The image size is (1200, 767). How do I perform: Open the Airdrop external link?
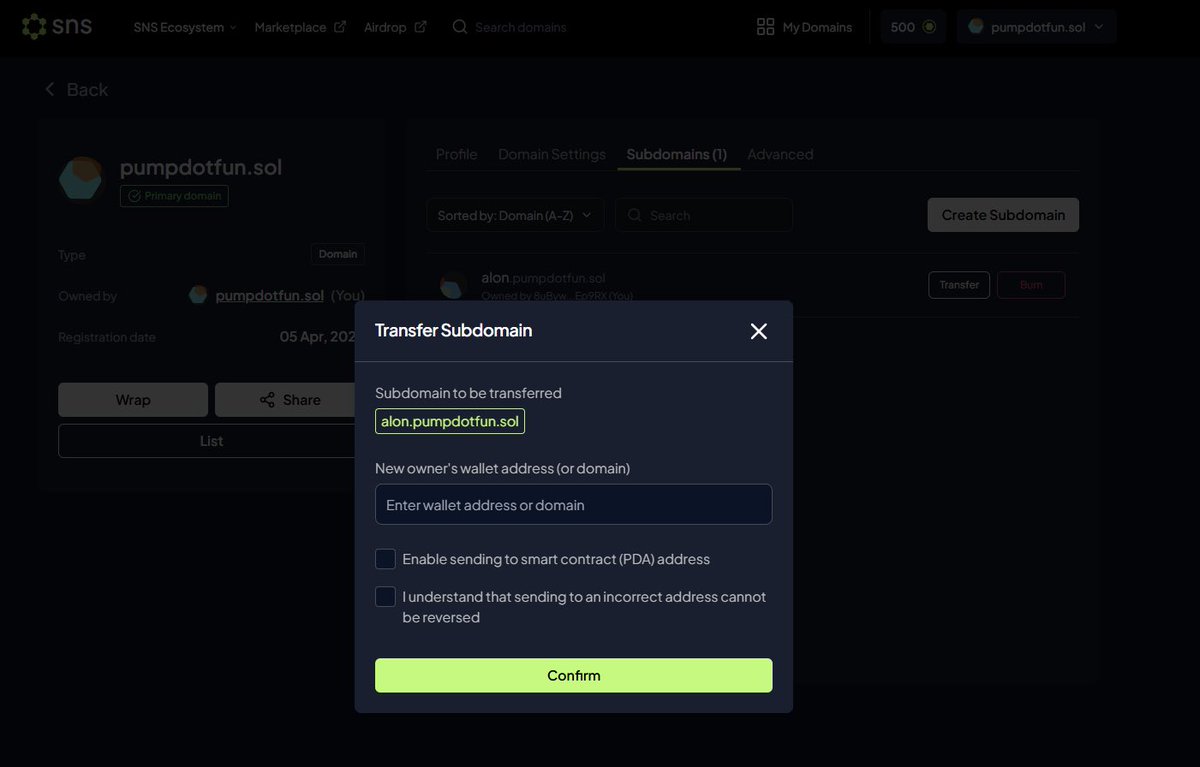(x=395, y=27)
